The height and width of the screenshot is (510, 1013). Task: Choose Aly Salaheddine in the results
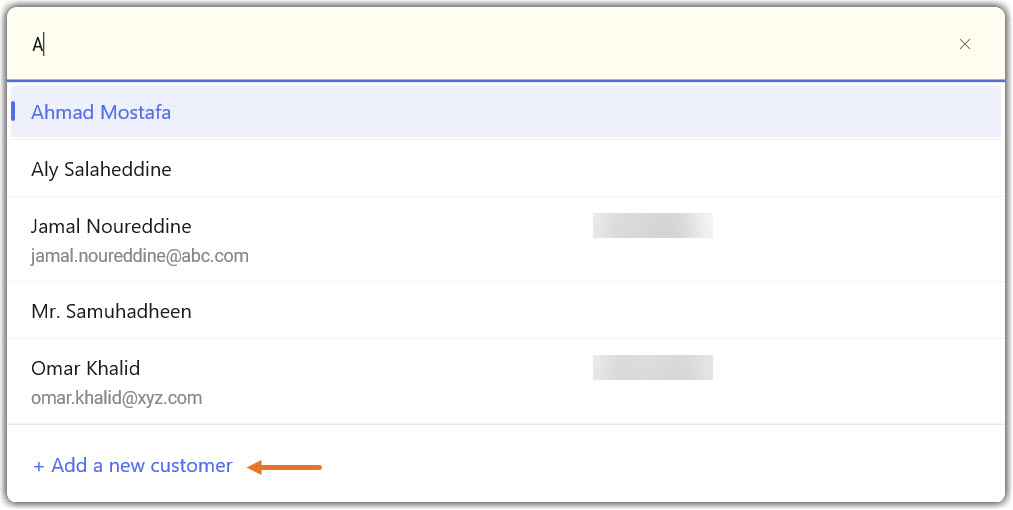tap(101, 169)
